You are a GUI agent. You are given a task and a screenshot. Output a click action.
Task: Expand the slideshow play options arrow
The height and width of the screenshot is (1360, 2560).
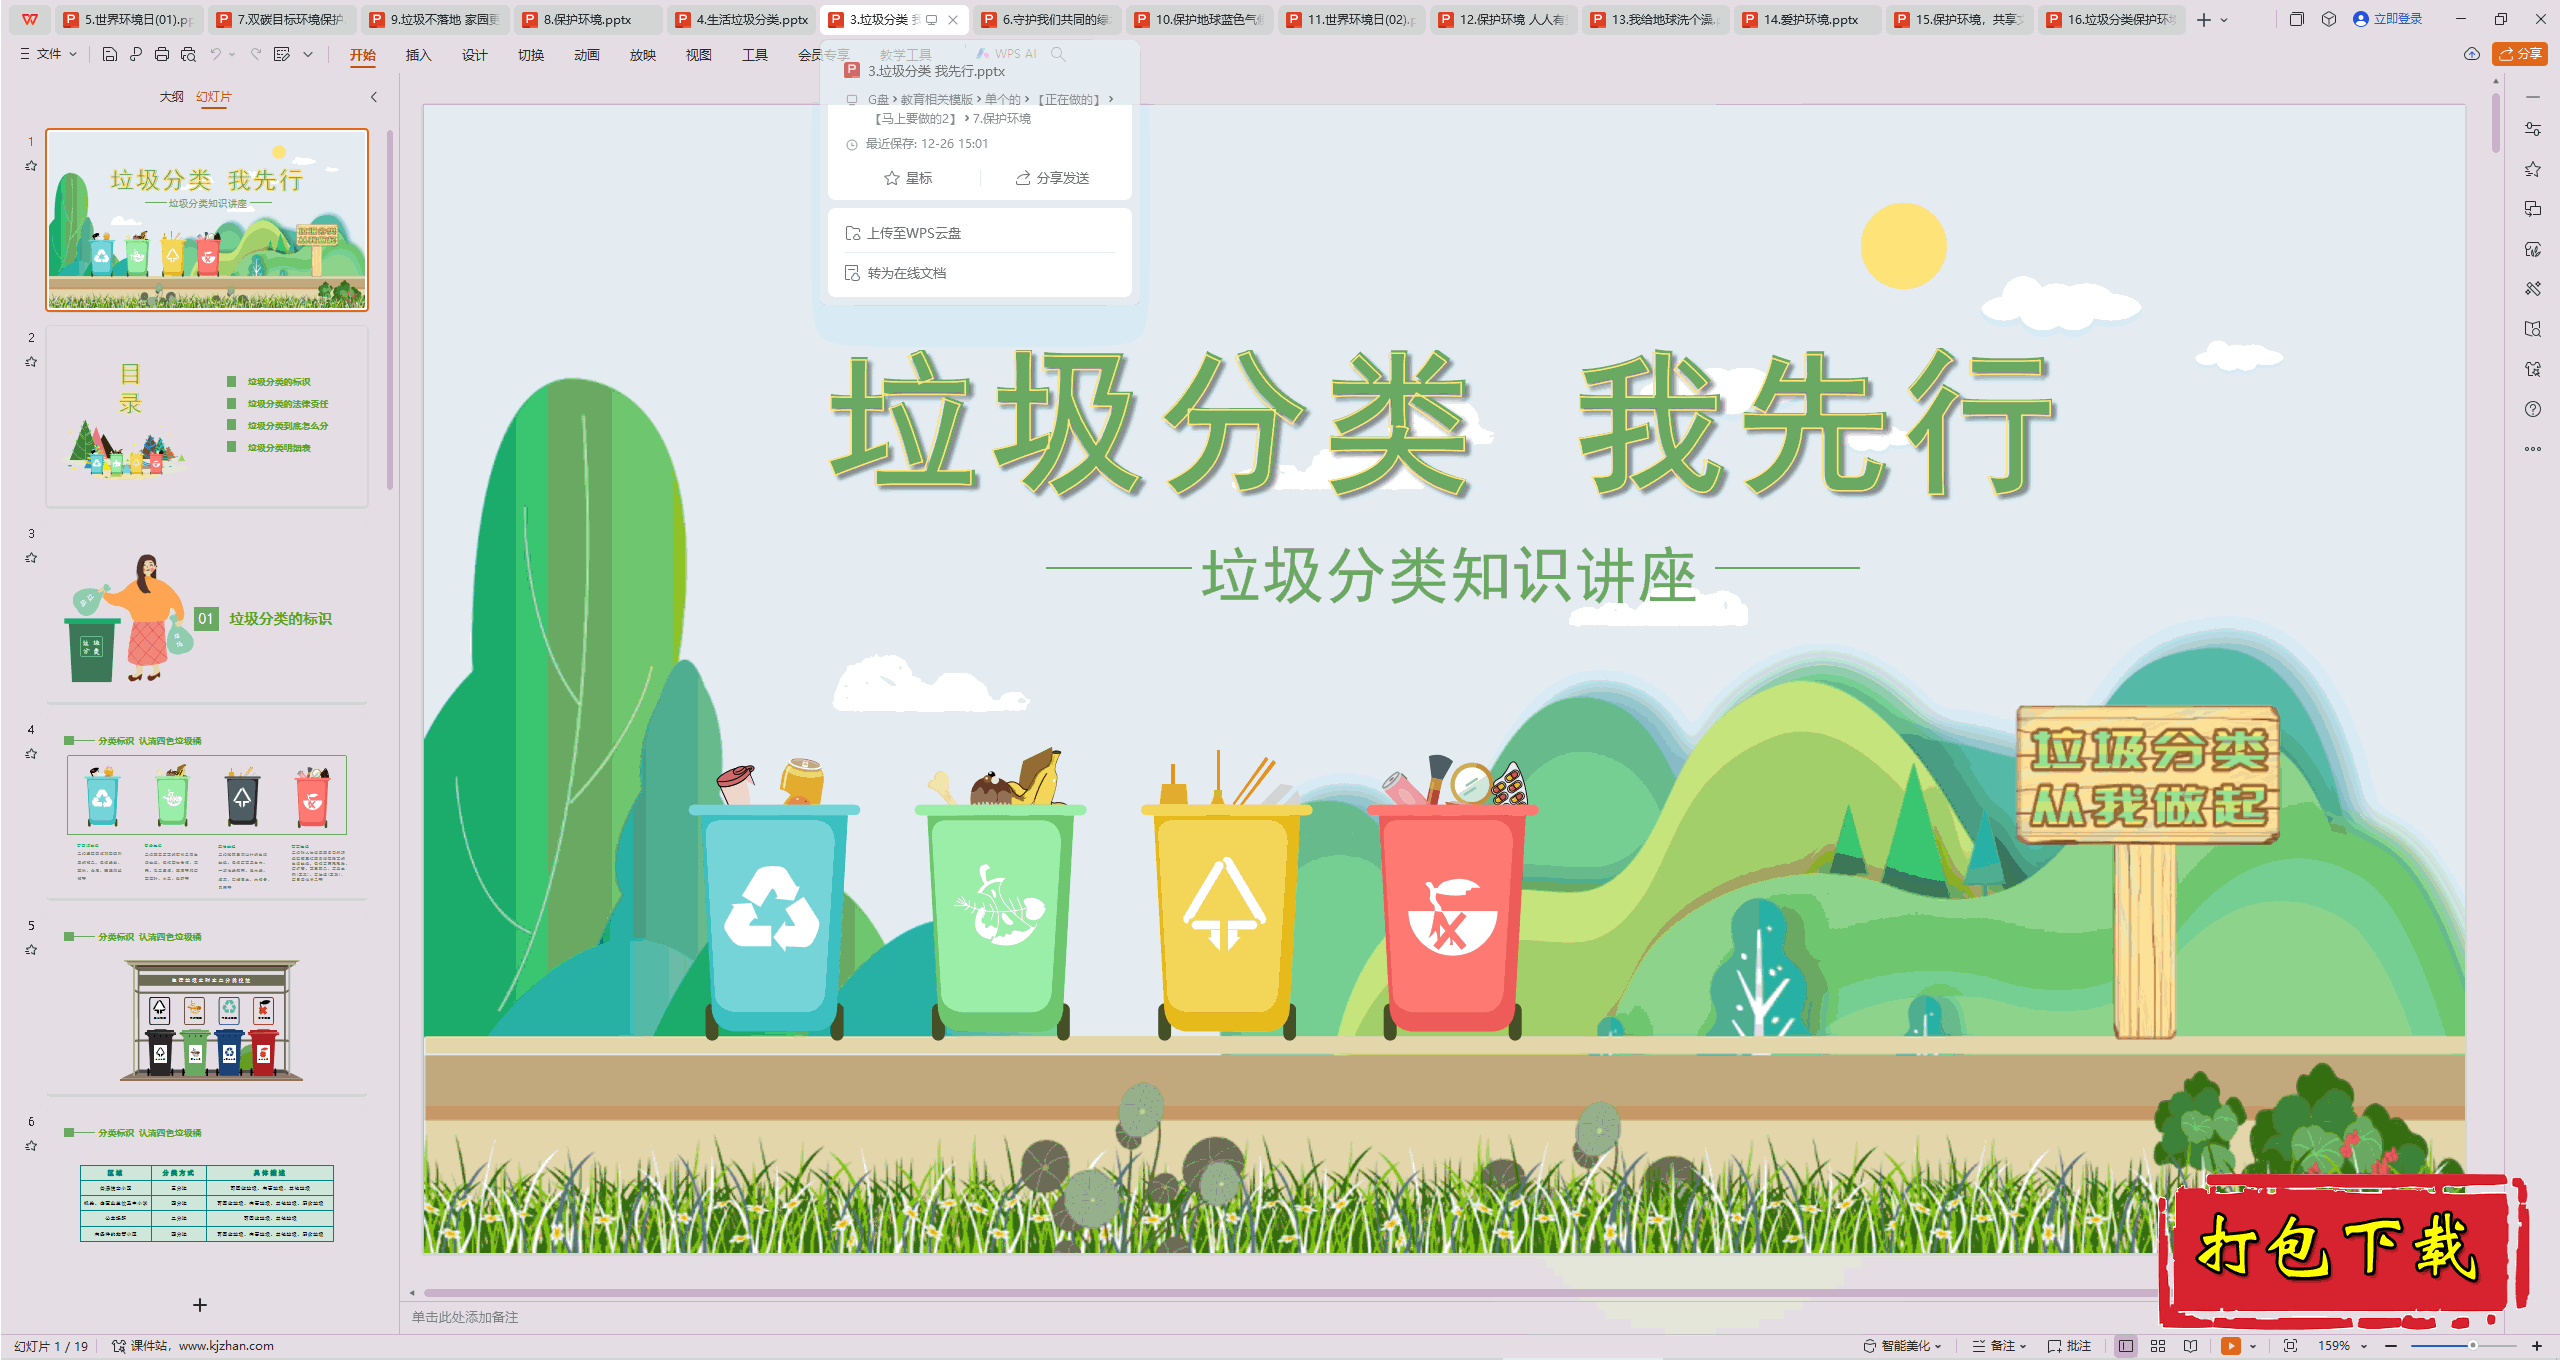[2253, 1346]
